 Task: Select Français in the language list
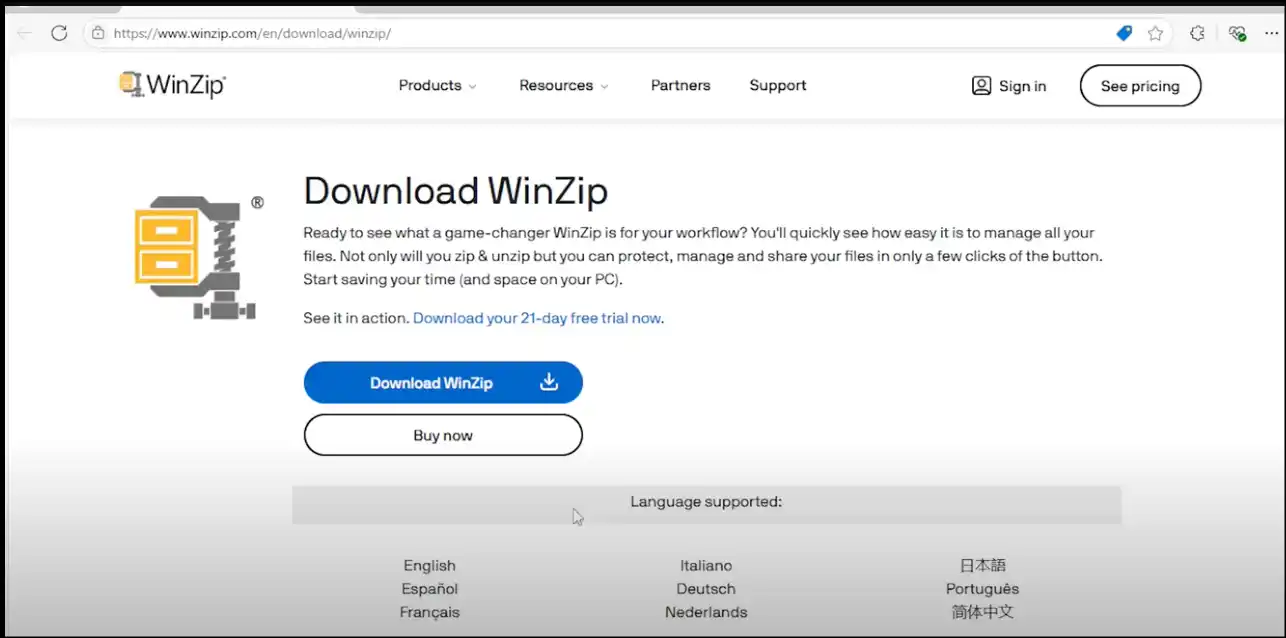click(x=430, y=612)
